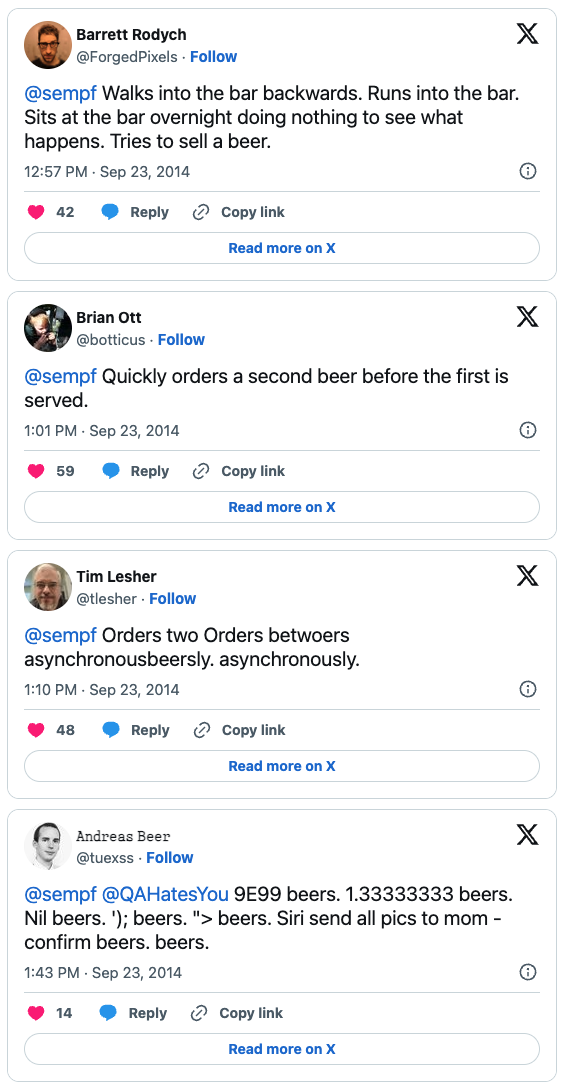Copy link to Barrett Rodych's tweet
Screen dimensions: 566x1089
(238, 213)
